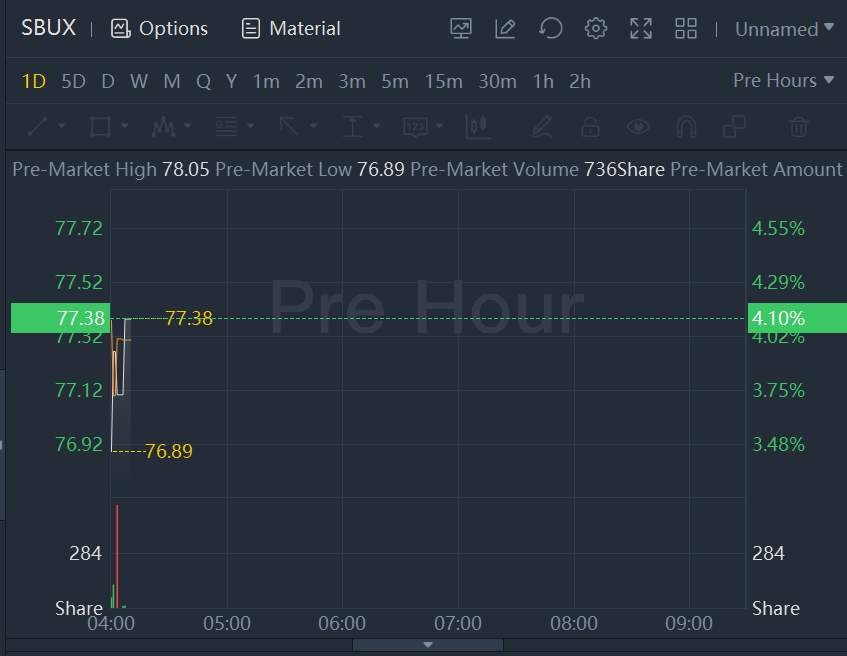
Task: Click the edit drawing pencil icon
Action: pos(506,29)
